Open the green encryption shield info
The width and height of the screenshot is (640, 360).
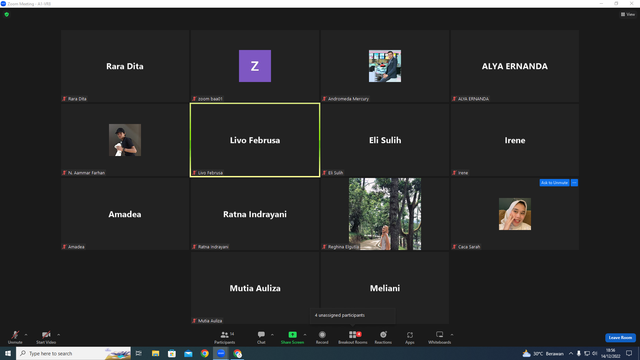click(7, 14)
